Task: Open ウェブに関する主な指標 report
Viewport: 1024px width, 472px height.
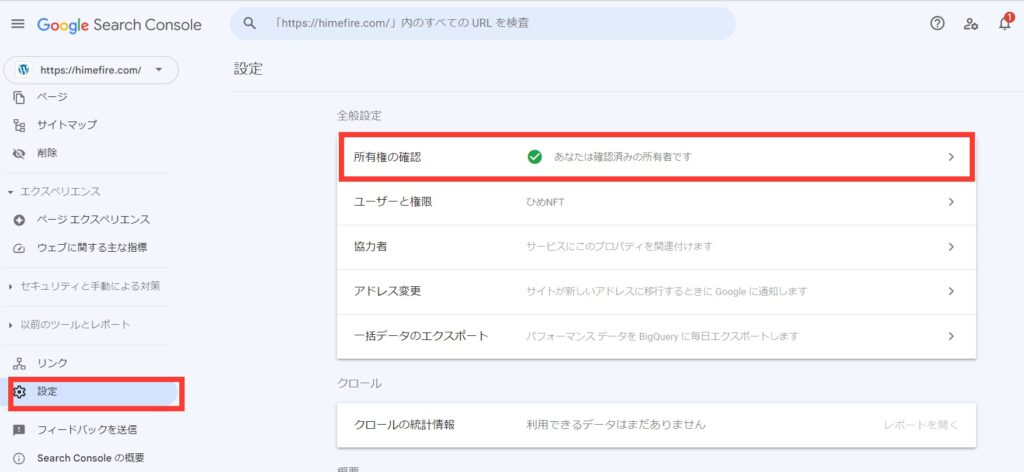Action: tap(91, 247)
